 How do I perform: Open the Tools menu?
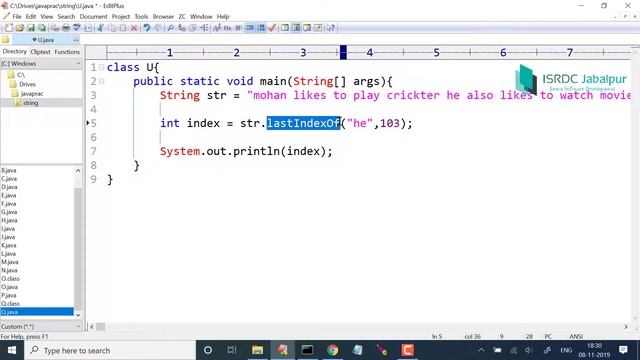pos(141,17)
